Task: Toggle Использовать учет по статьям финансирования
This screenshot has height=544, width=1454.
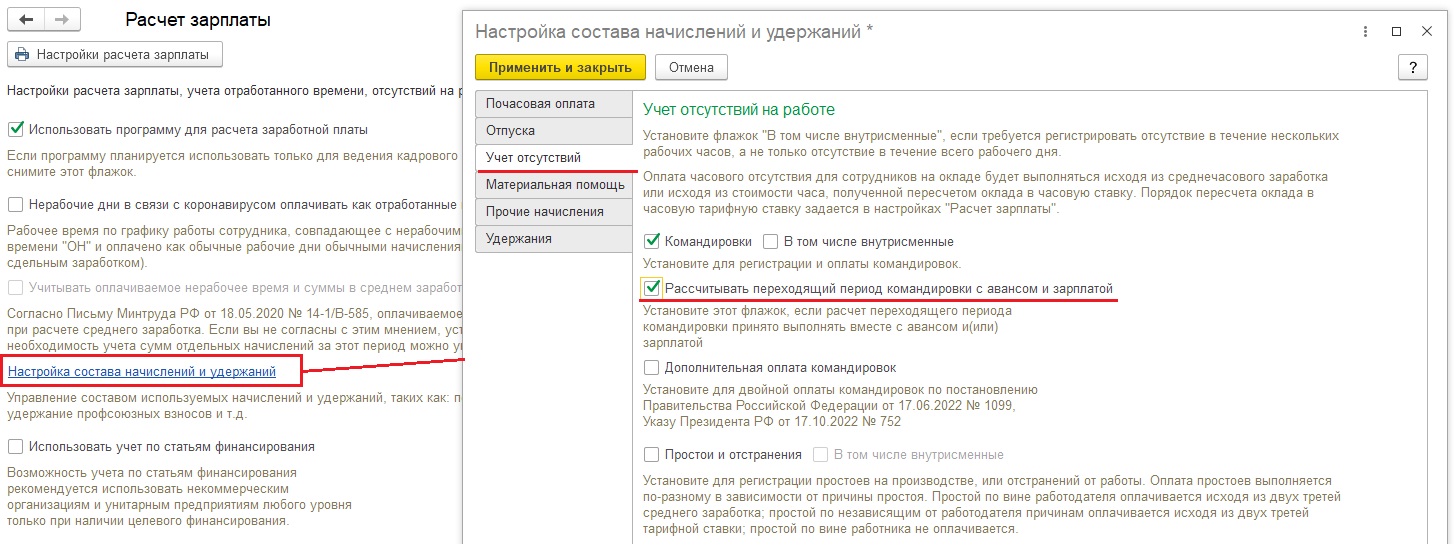Action: [15, 447]
